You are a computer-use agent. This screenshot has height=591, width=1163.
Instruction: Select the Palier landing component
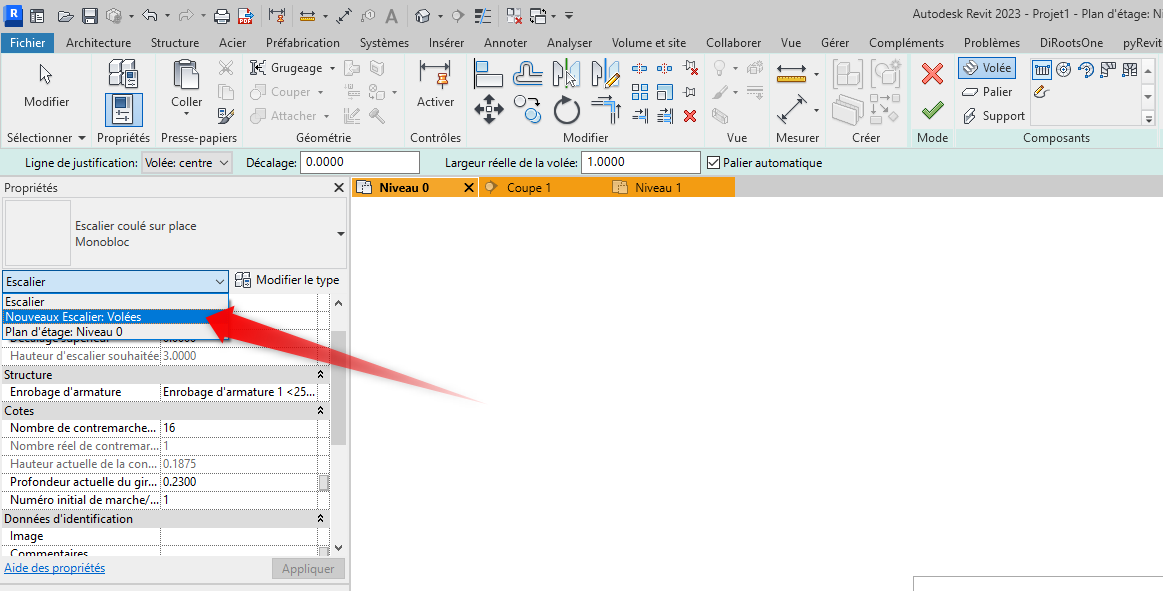click(987, 92)
